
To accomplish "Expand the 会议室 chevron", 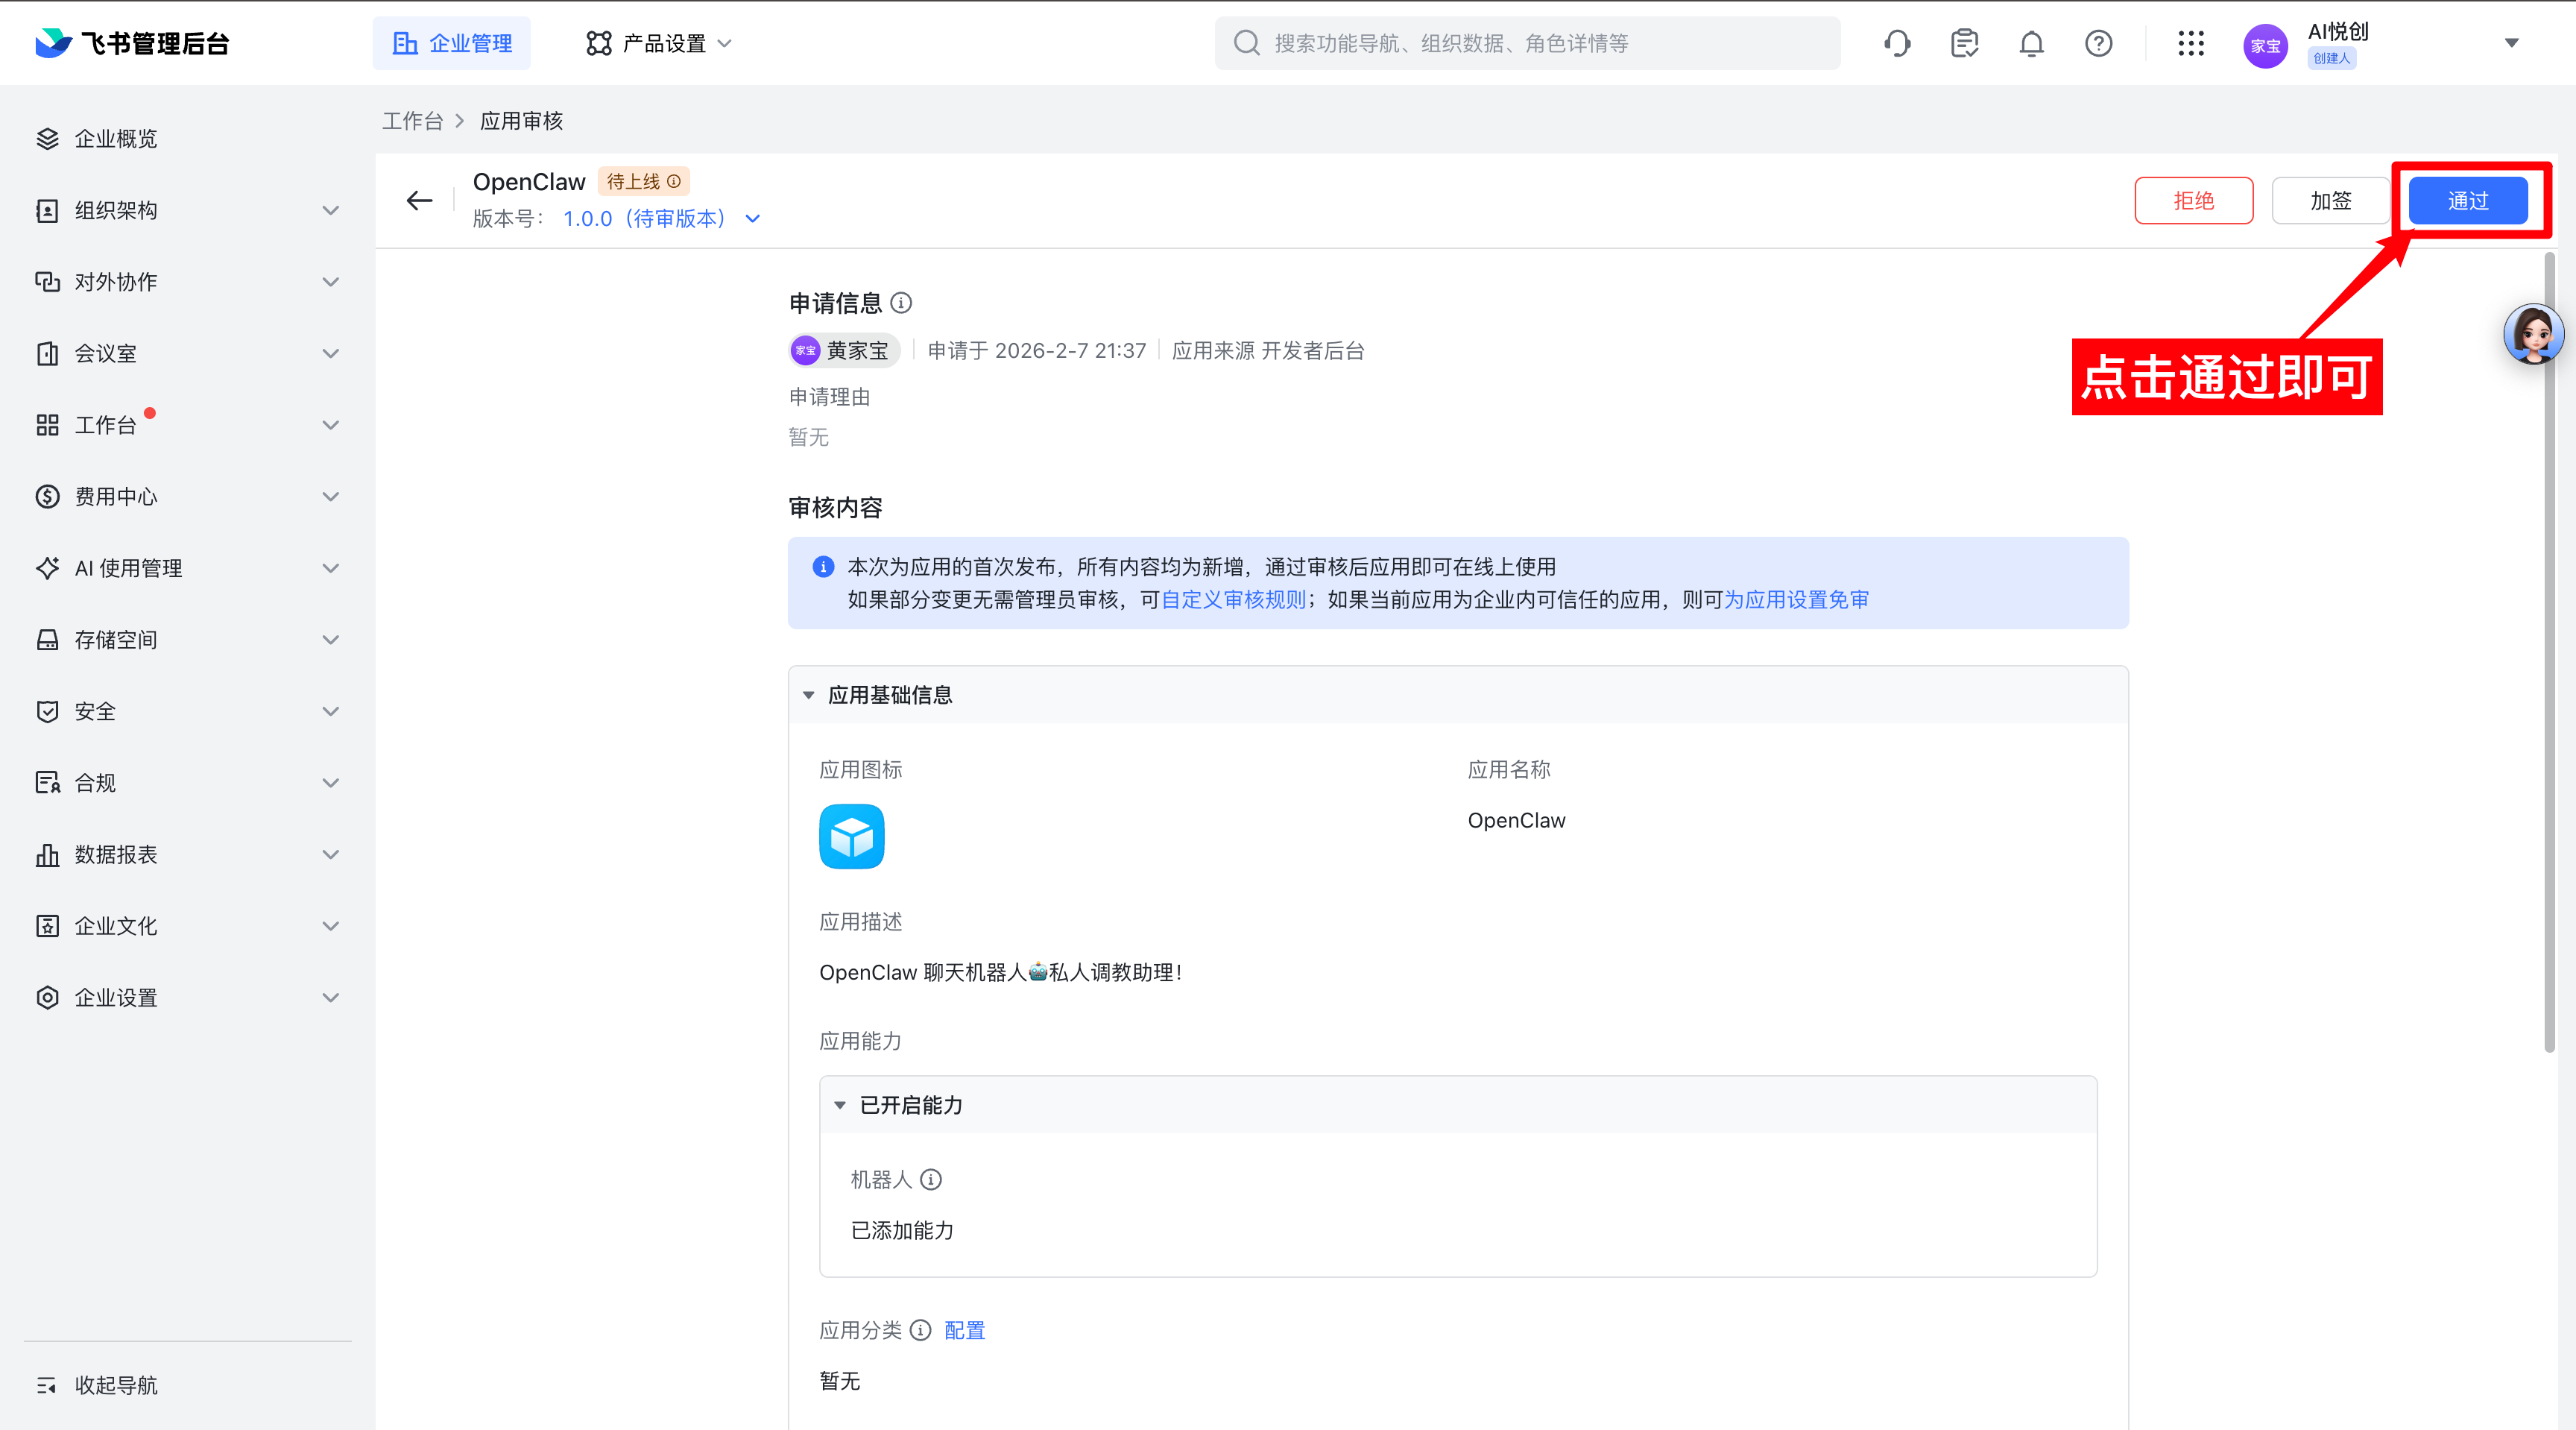I will click(x=331, y=353).
